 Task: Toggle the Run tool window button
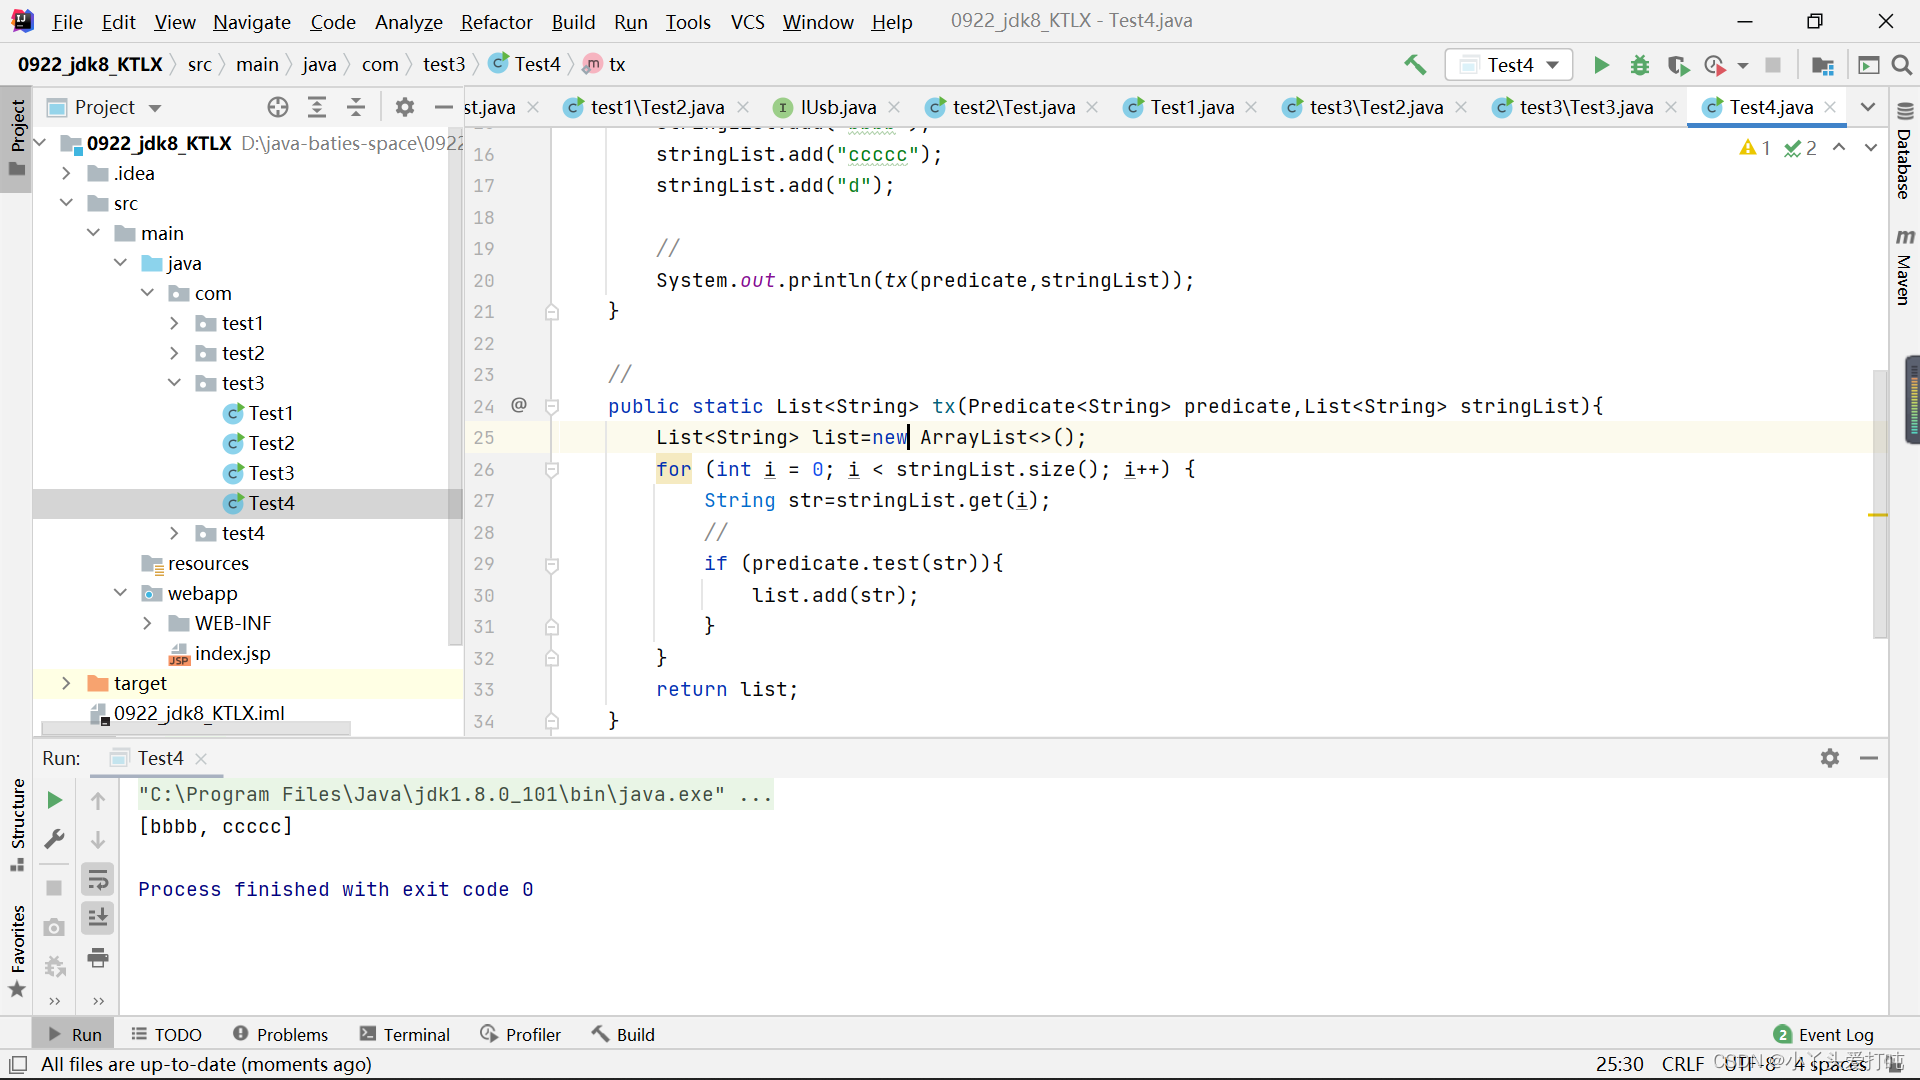(75, 1034)
